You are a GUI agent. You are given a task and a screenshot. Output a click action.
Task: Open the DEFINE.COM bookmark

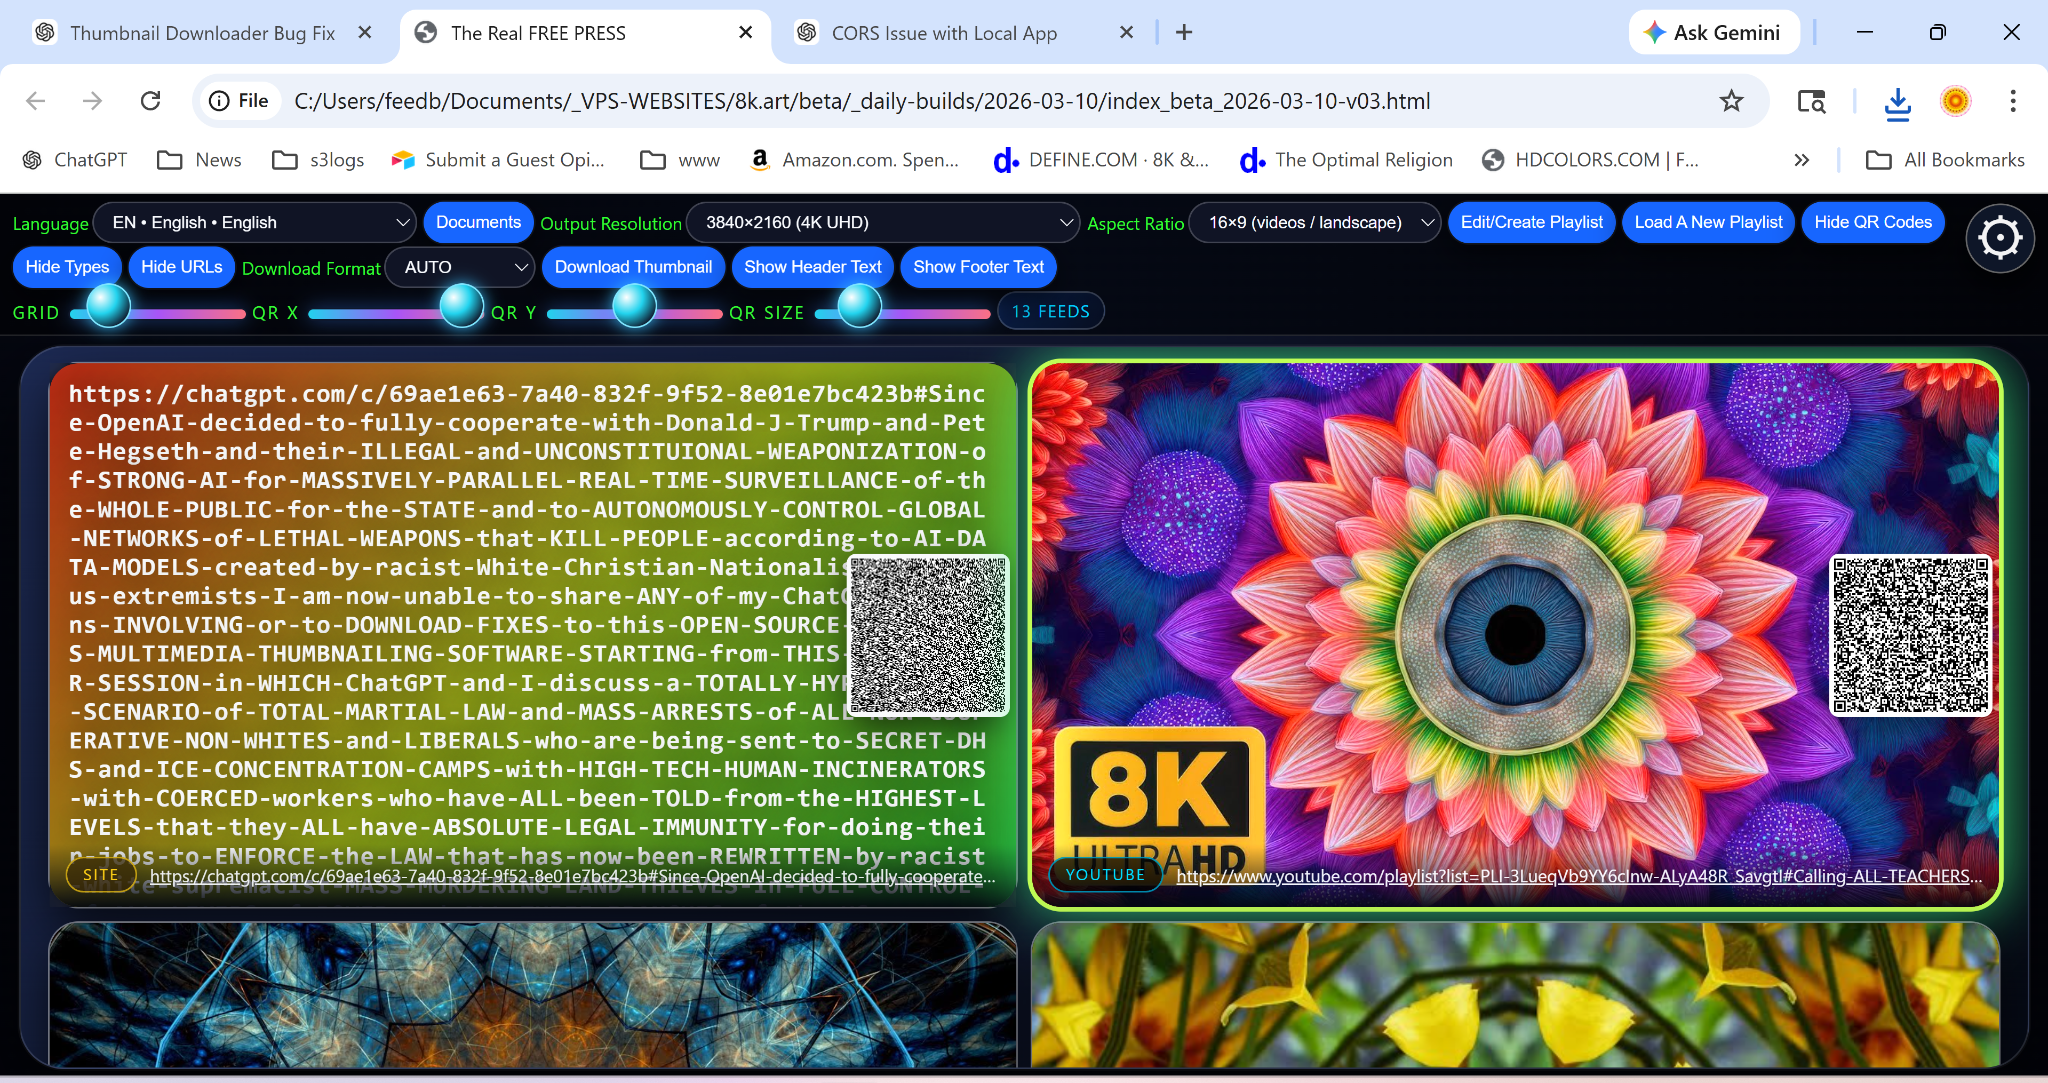coord(1101,160)
